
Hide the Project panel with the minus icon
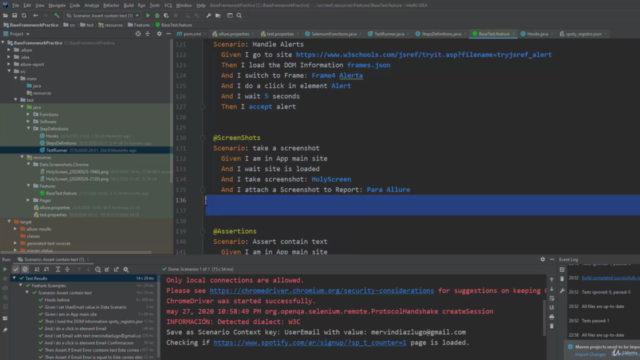(168, 34)
